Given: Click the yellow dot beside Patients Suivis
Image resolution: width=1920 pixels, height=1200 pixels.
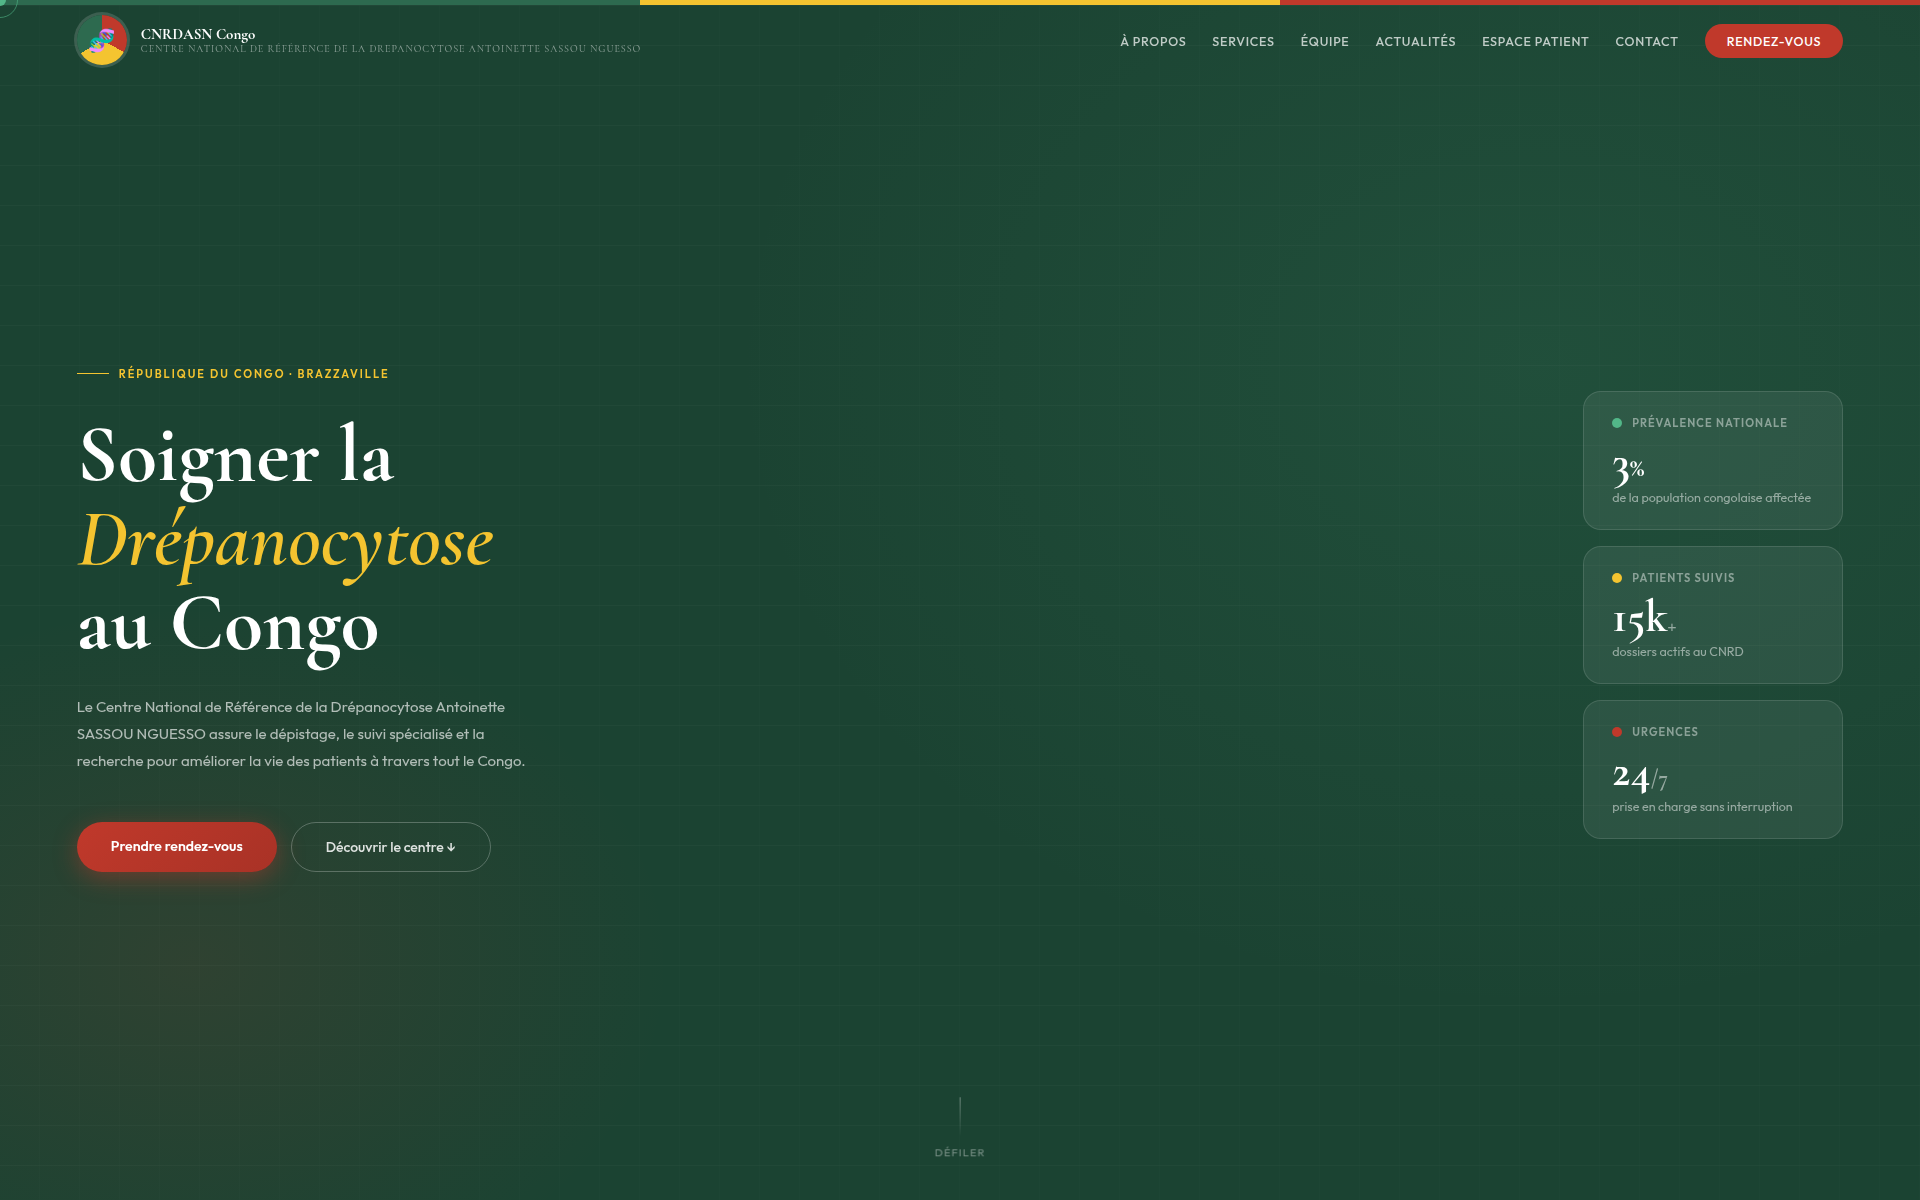Looking at the screenshot, I should coord(1617,578).
